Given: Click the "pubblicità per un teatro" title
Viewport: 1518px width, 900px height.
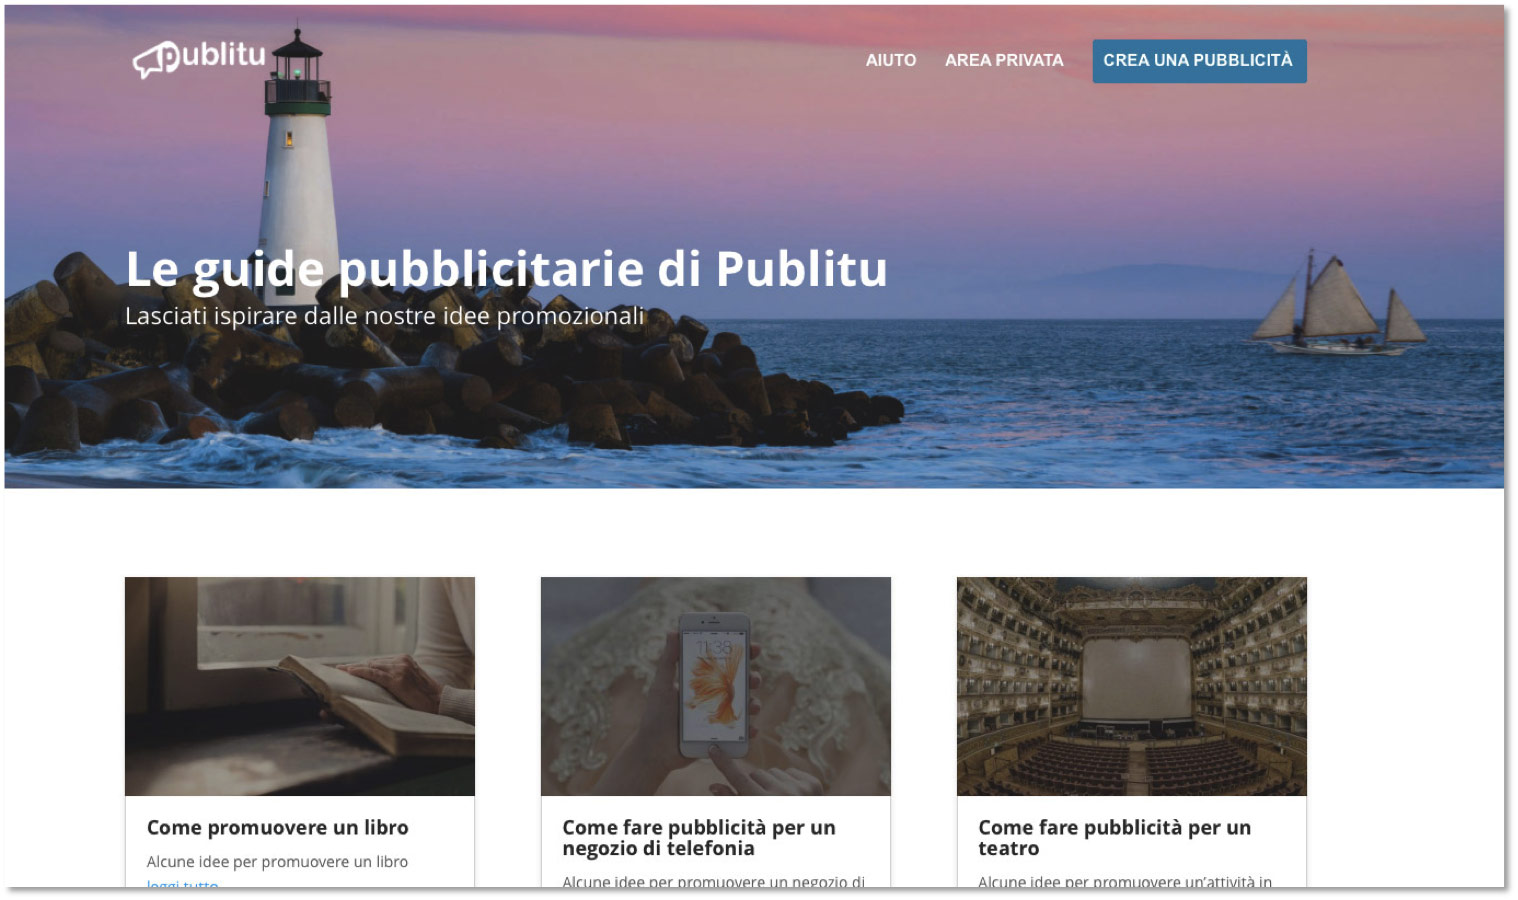Looking at the screenshot, I should pos(1115,838).
